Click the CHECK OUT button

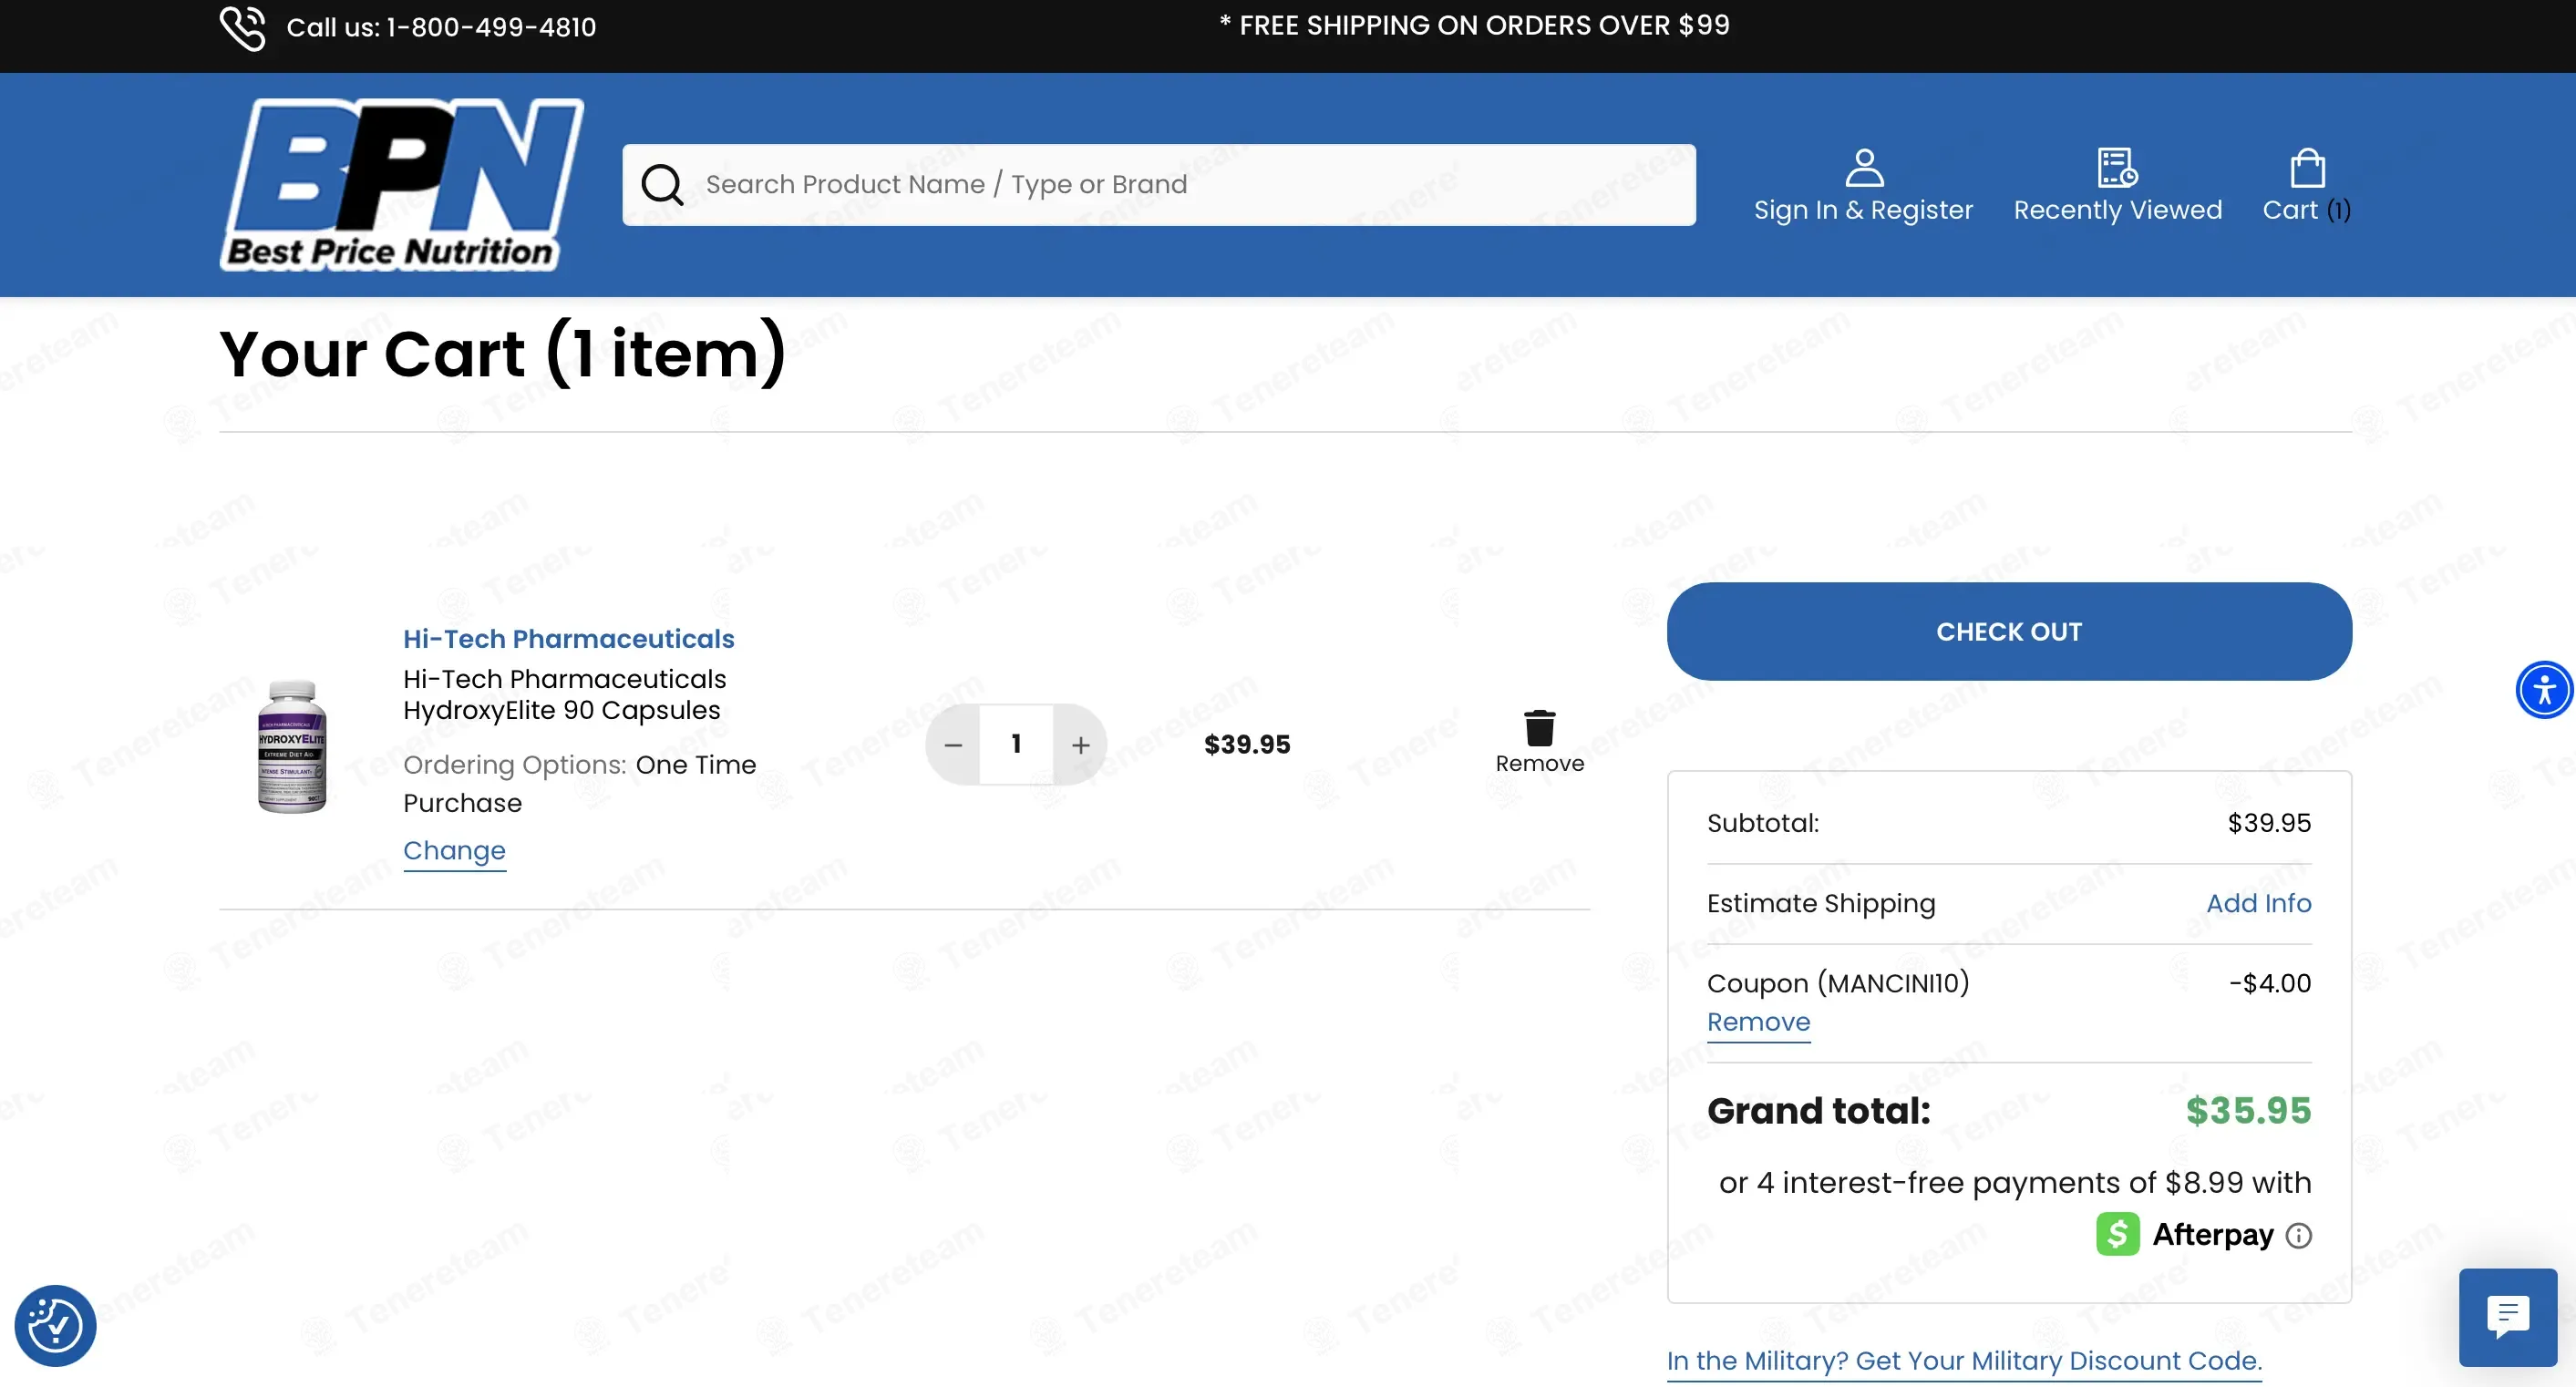[x=2009, y=632]
